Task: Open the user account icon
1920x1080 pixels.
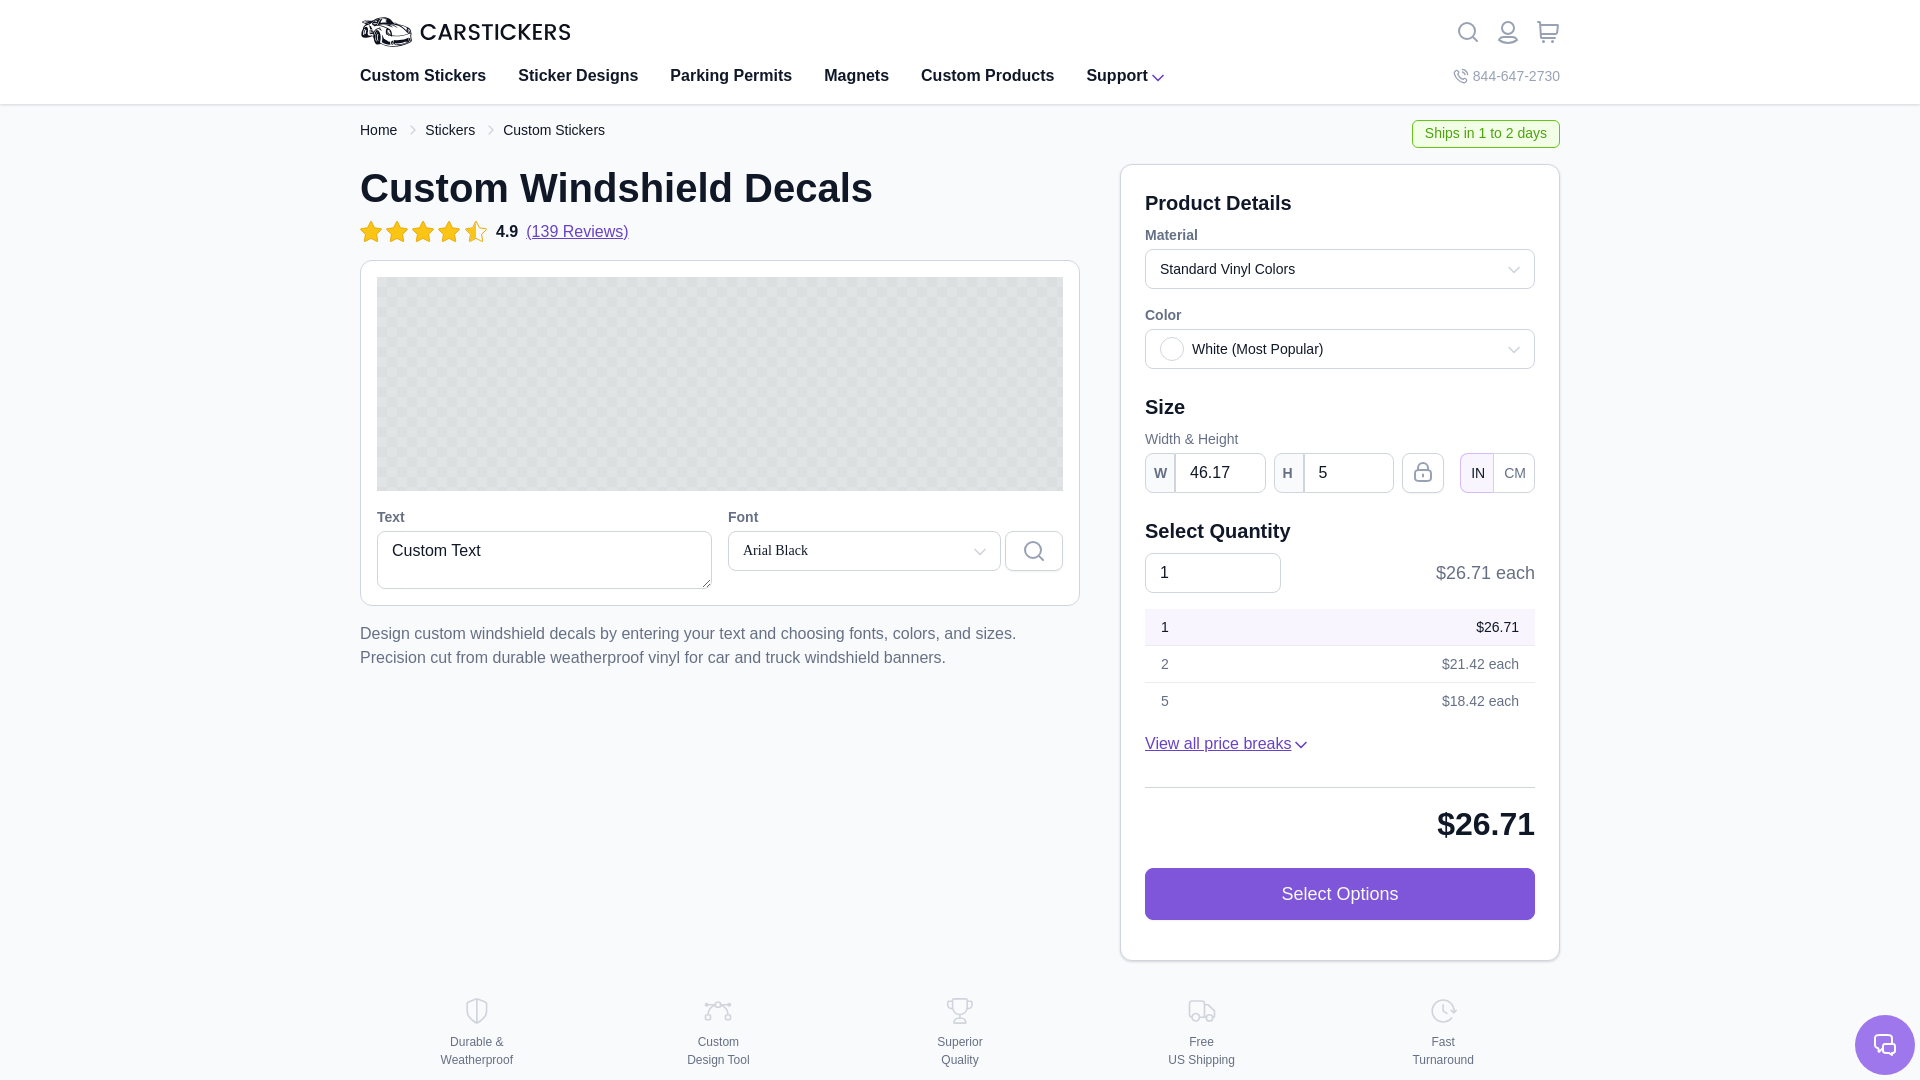Action: point(1507,32)
